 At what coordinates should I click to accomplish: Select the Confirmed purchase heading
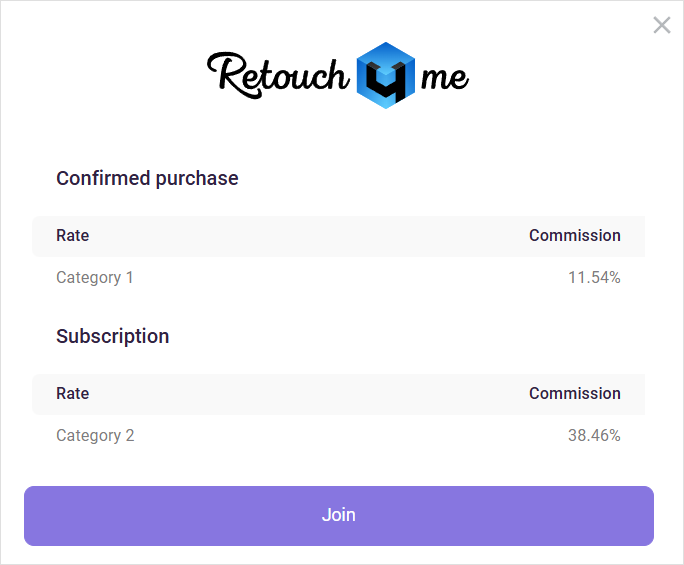(147, 178)
